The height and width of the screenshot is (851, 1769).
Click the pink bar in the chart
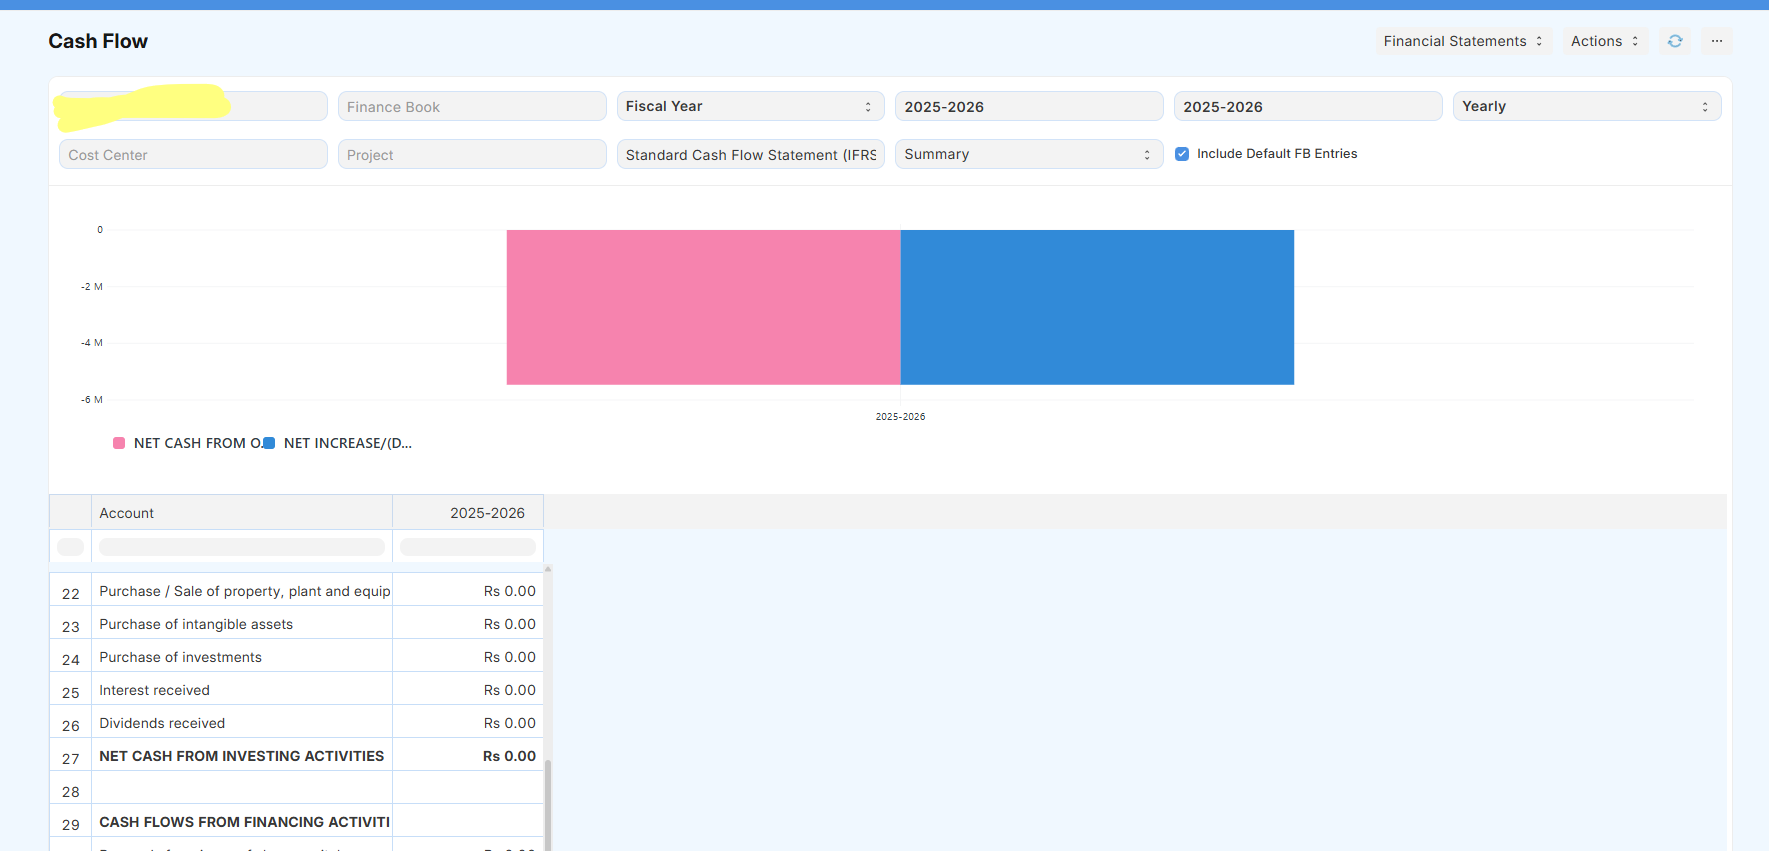703,307
